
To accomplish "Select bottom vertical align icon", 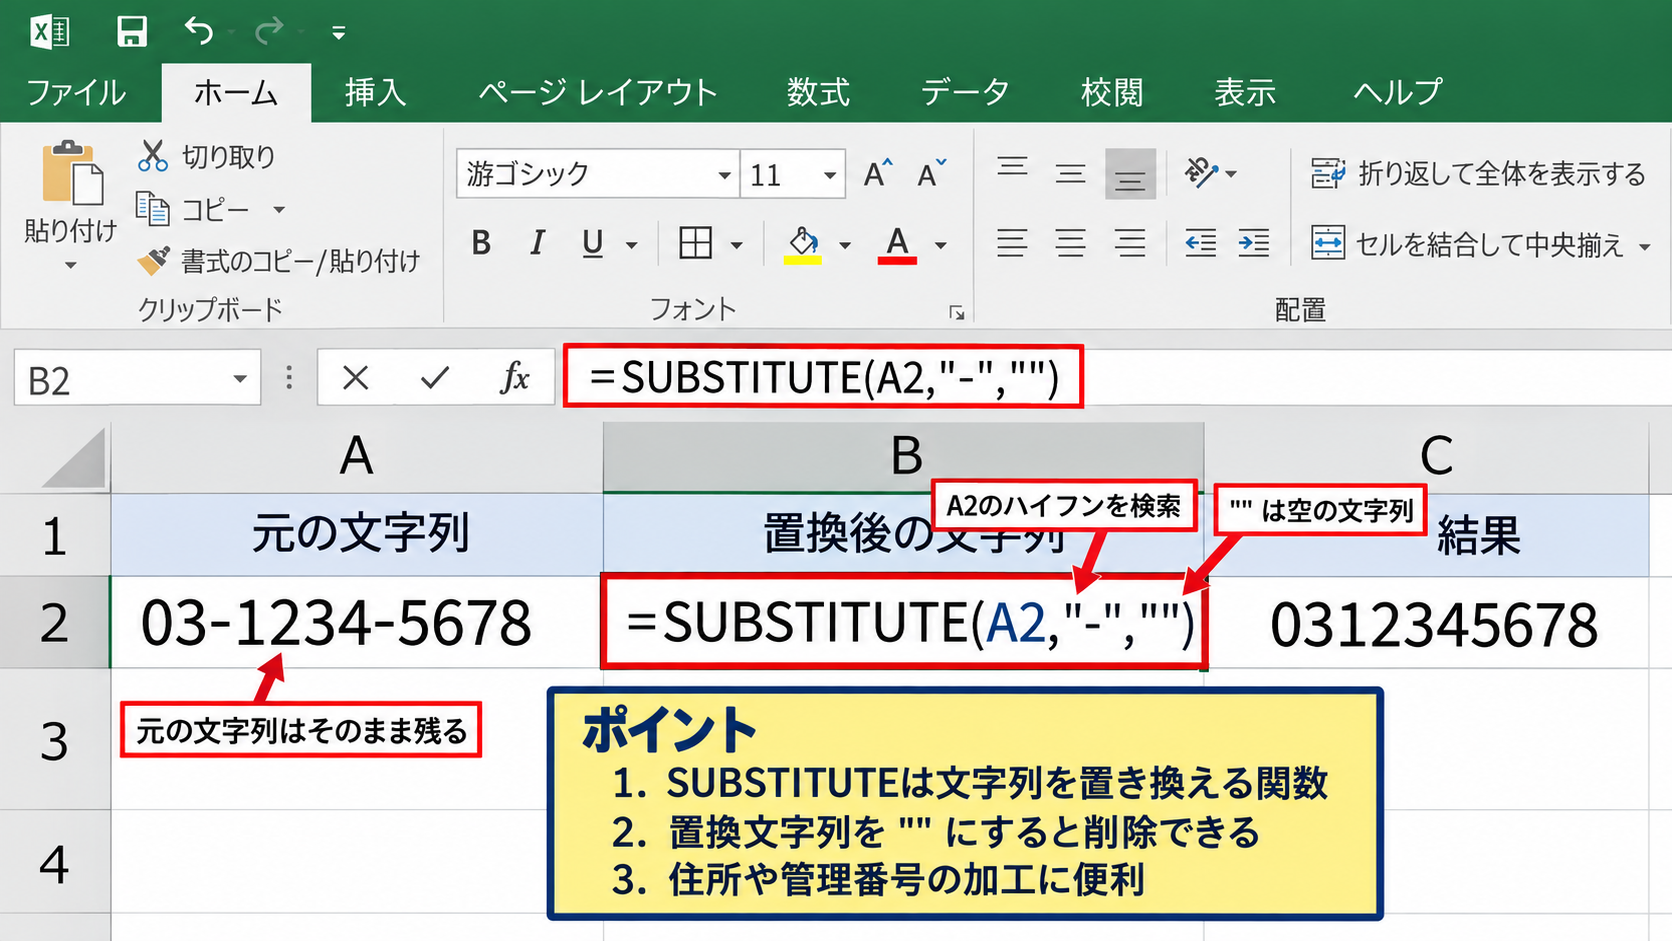I will (x=1131, y=174).
